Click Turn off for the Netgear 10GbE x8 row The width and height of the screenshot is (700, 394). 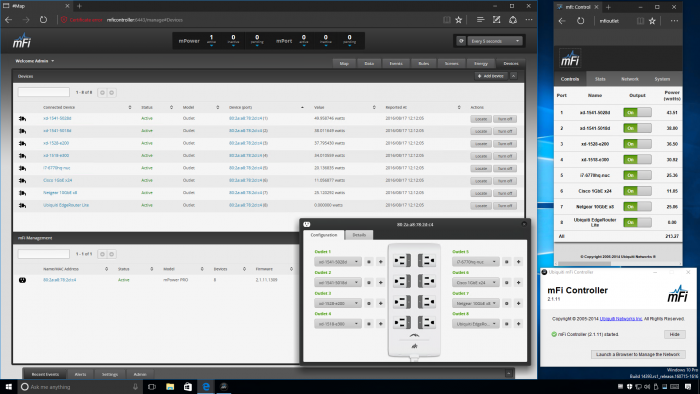505,193
